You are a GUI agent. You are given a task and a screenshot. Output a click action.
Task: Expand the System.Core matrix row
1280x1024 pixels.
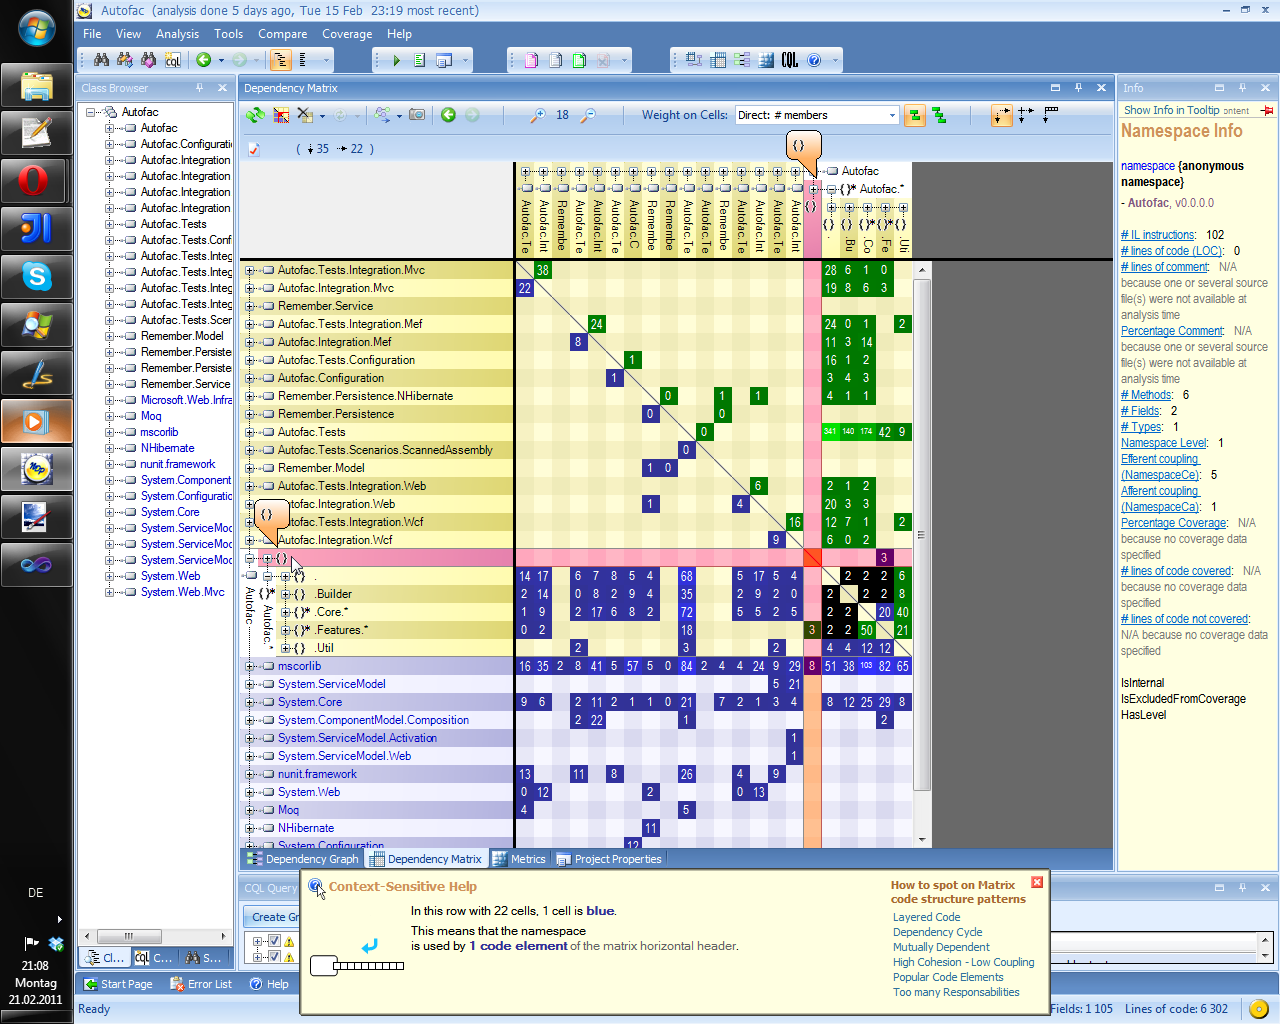(x=250, y=702)
